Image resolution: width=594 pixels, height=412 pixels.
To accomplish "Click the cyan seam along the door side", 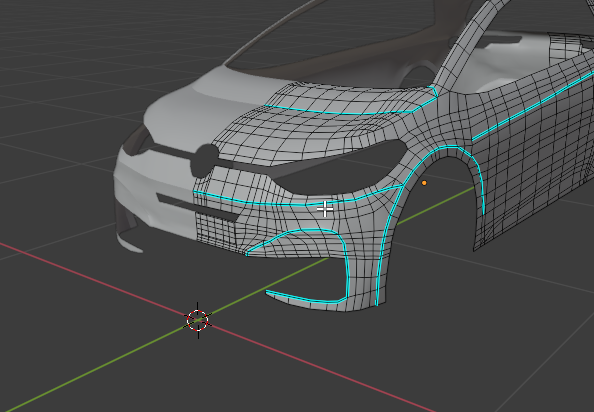I will 533,106.
